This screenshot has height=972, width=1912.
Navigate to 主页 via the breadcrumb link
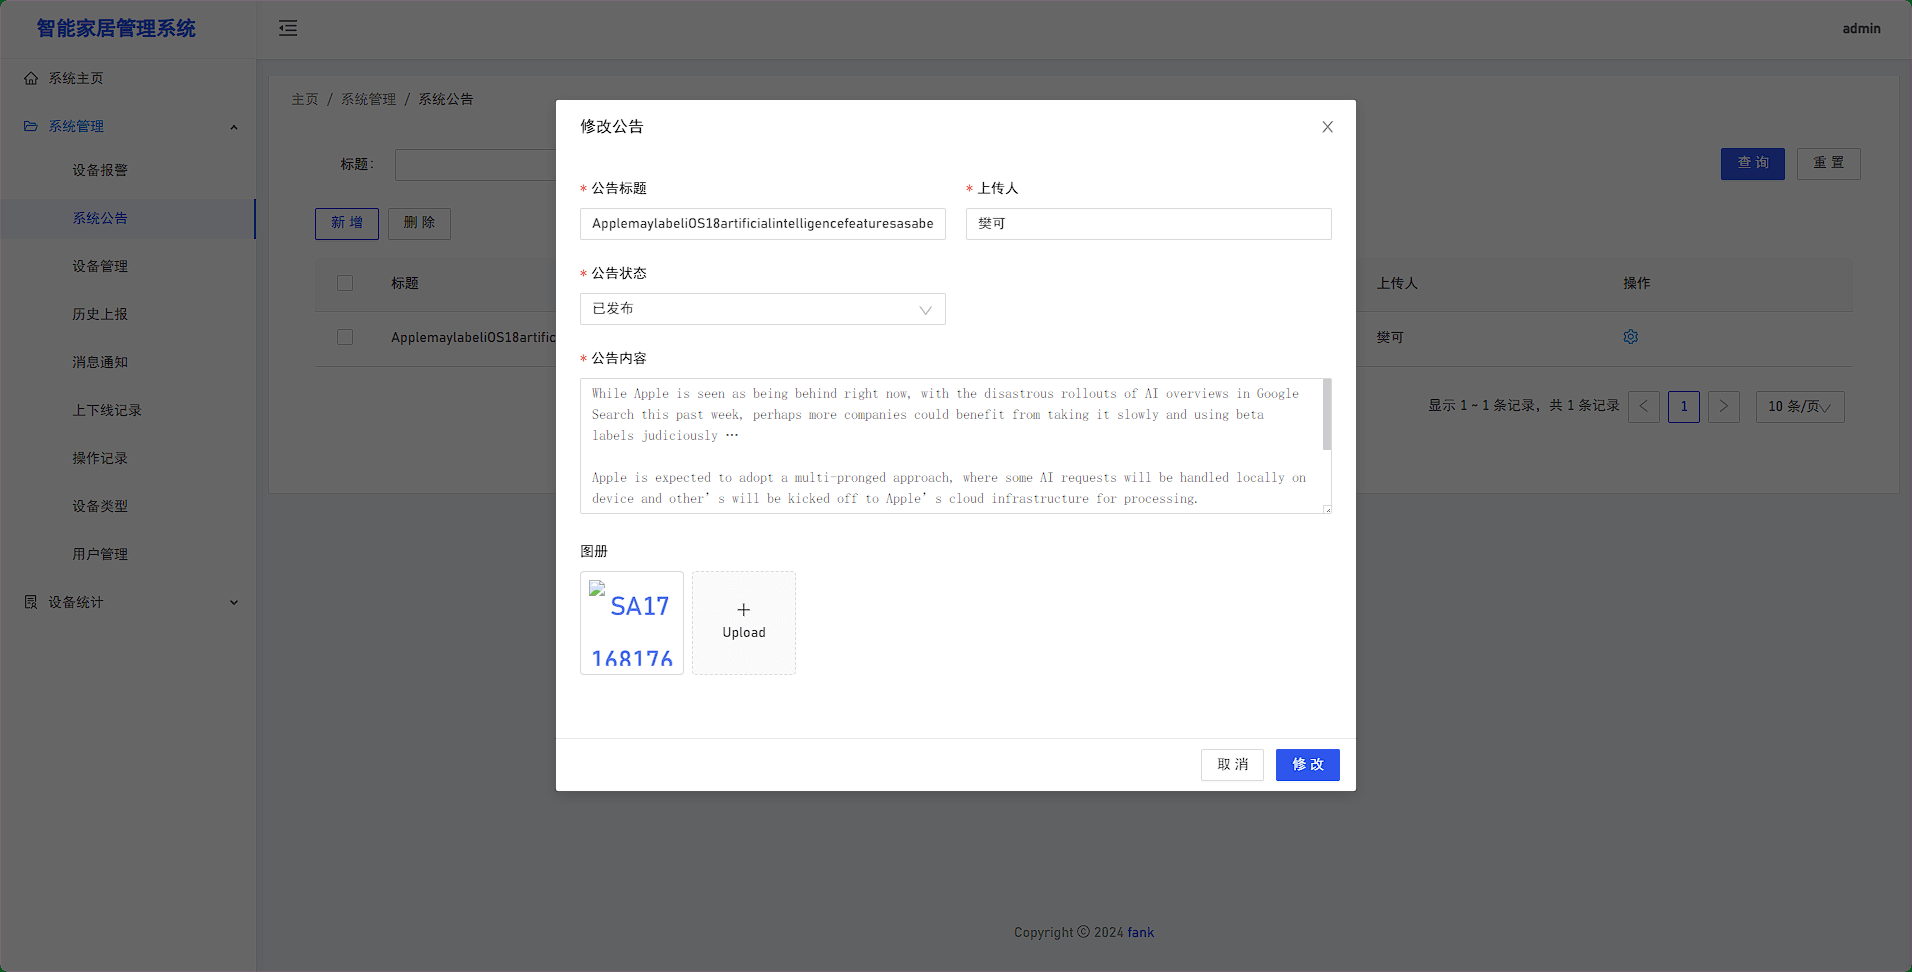pyautogui.click(x=305, y=99)
